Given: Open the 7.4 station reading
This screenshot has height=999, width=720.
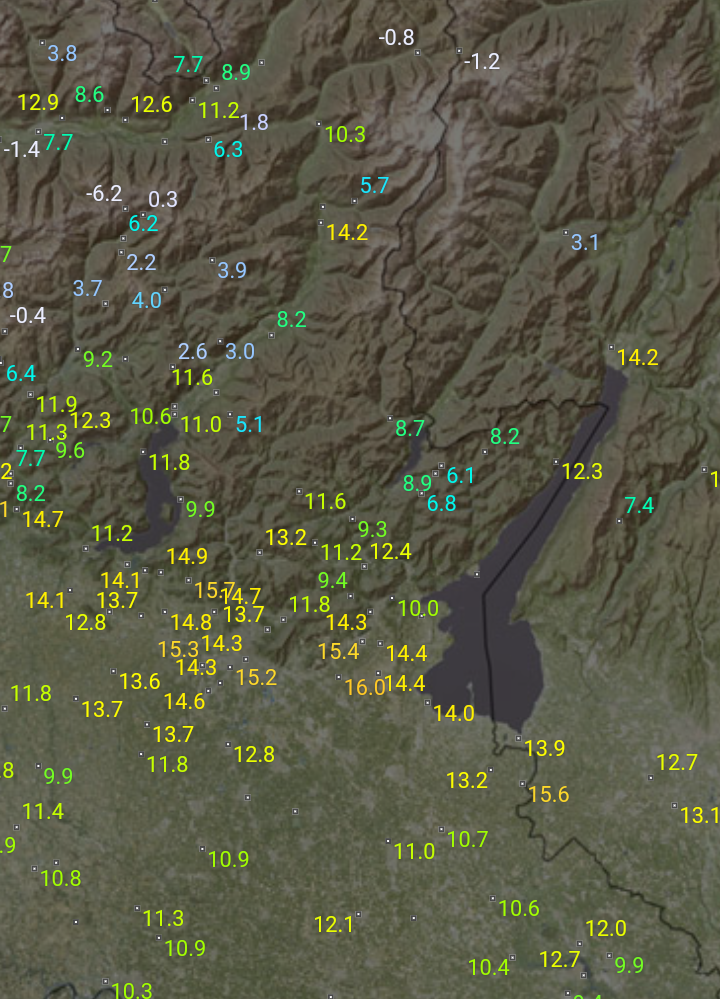Looking at the screenshot, I should point(639,506).
